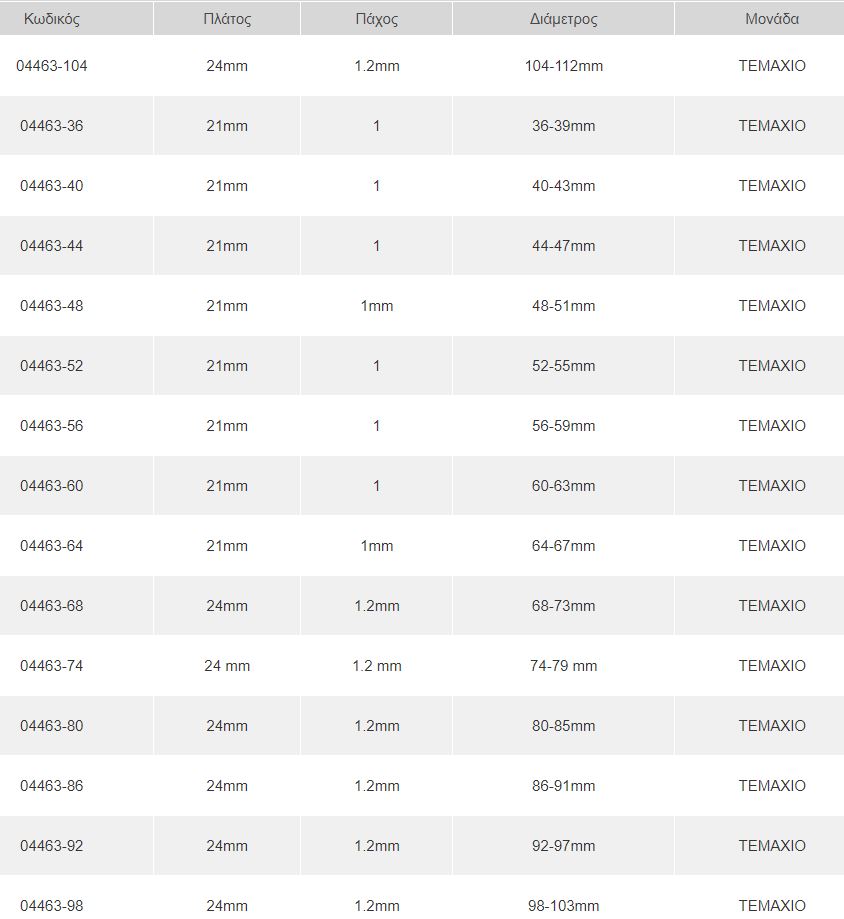Viewport: 844px width, 919px height.
Task: Click the 86-91mm diameter cell
Action: [x=563, y=786]
